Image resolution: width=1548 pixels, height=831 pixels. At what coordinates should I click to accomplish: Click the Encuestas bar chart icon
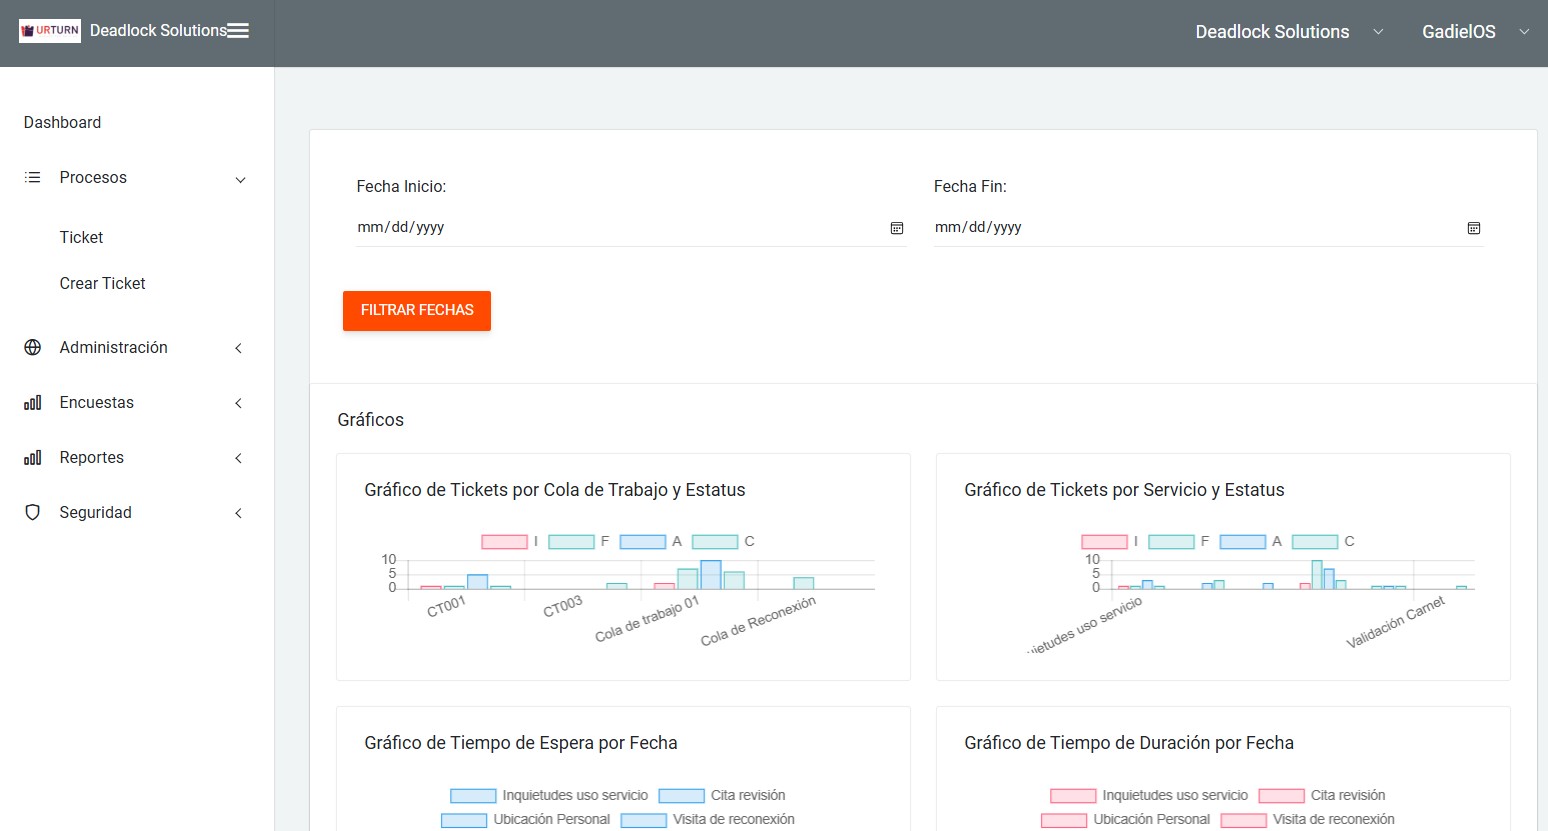pos(33,402)
